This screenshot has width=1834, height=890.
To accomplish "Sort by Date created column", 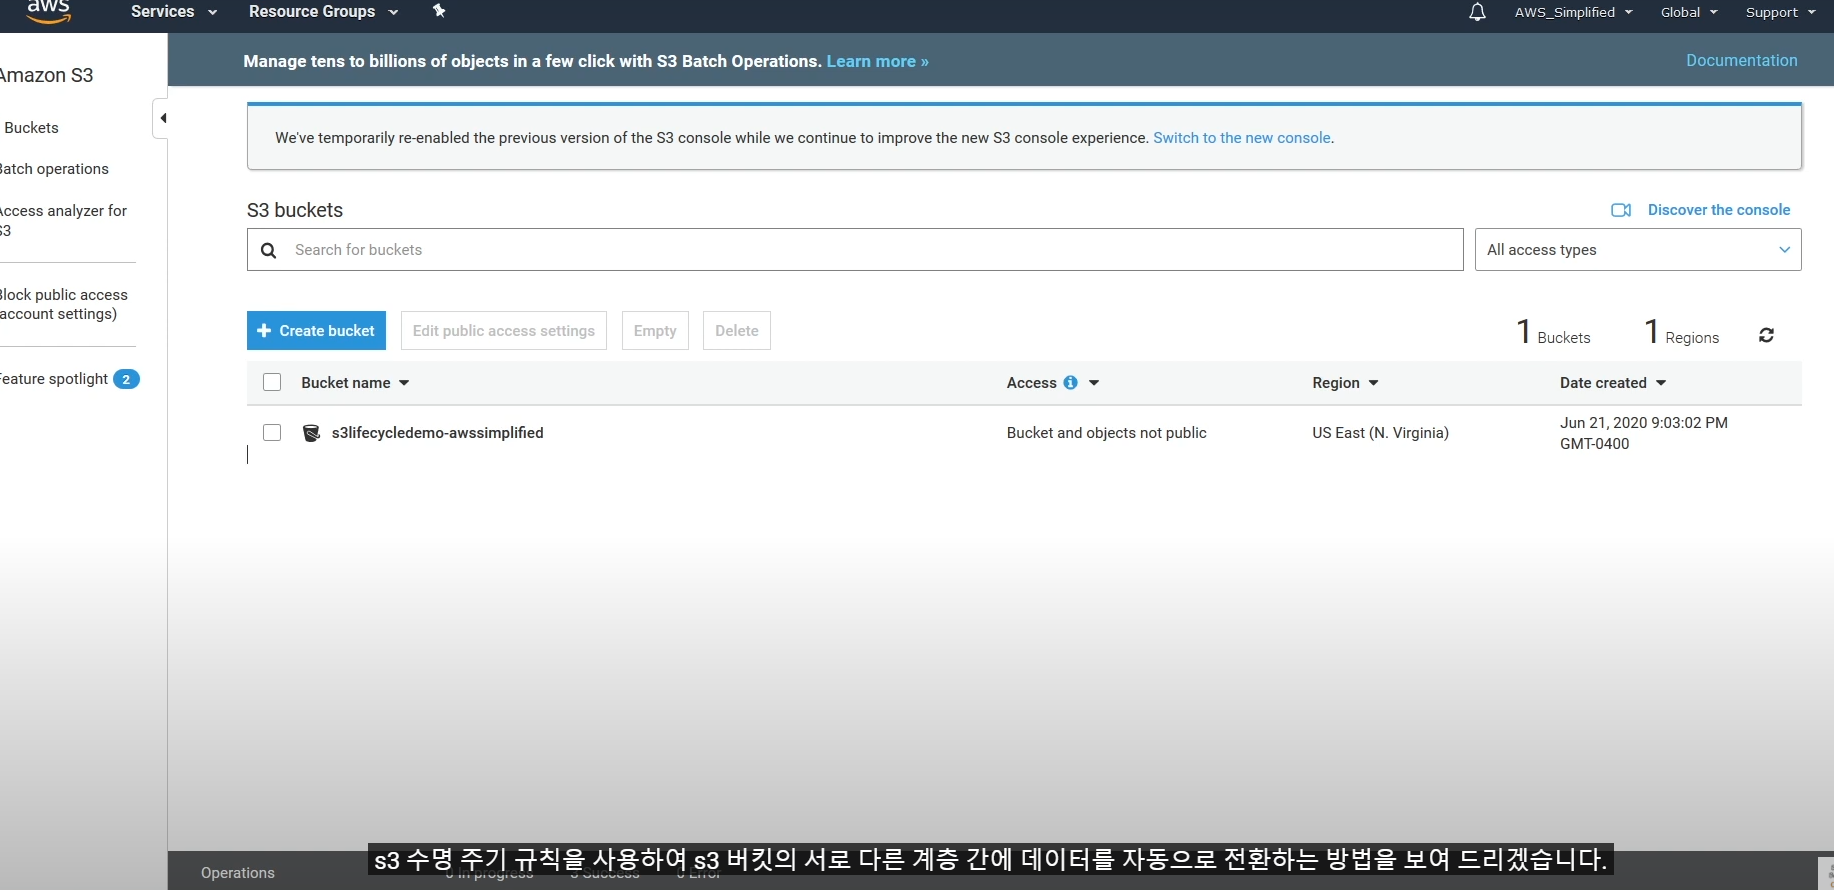I will pos(1613,383).
